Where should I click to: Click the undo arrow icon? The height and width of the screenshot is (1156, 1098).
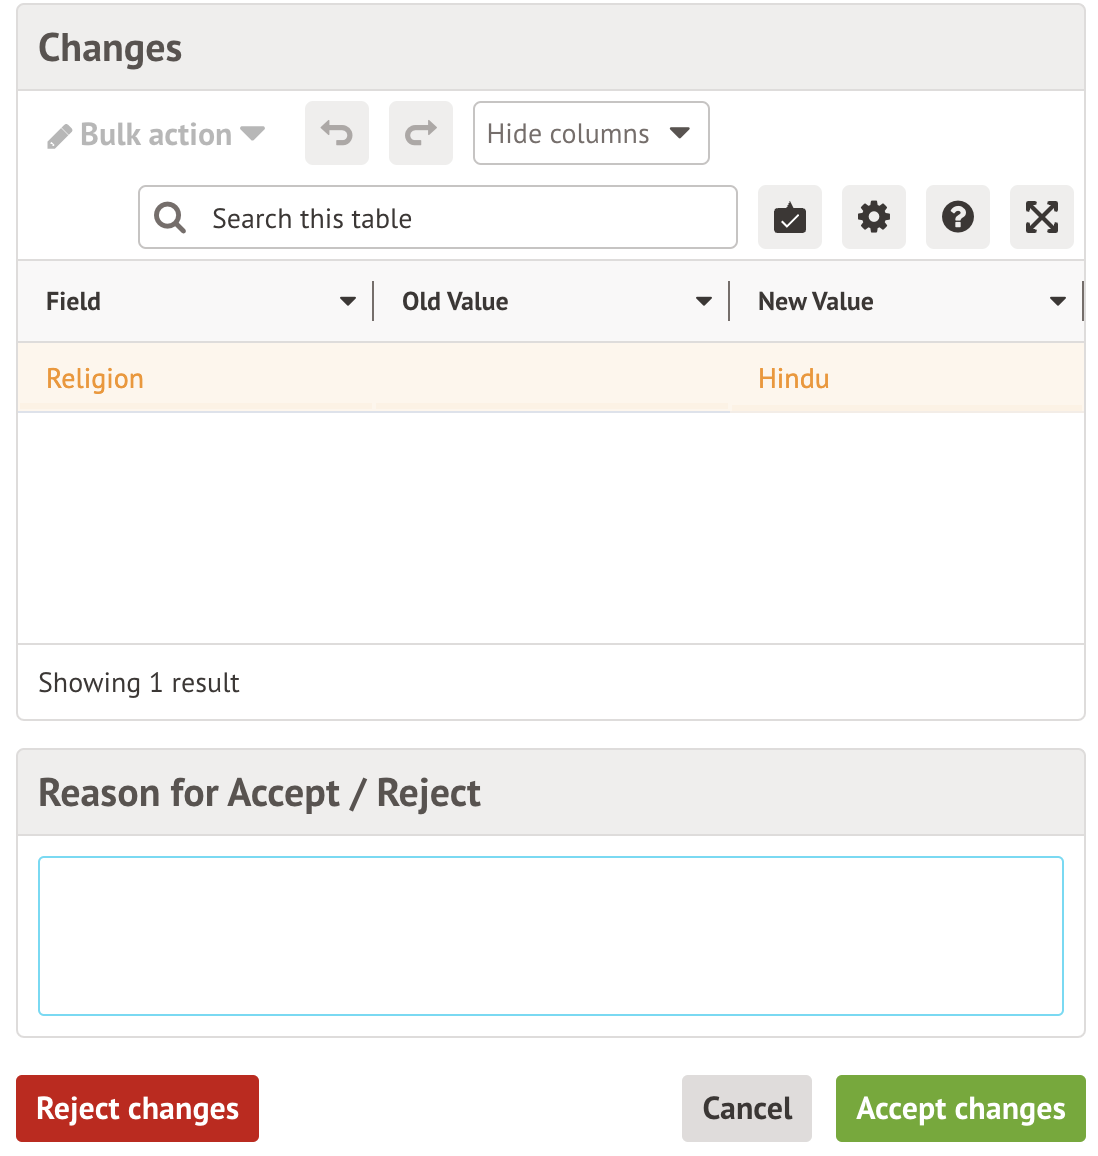click(x=337, y=133)
